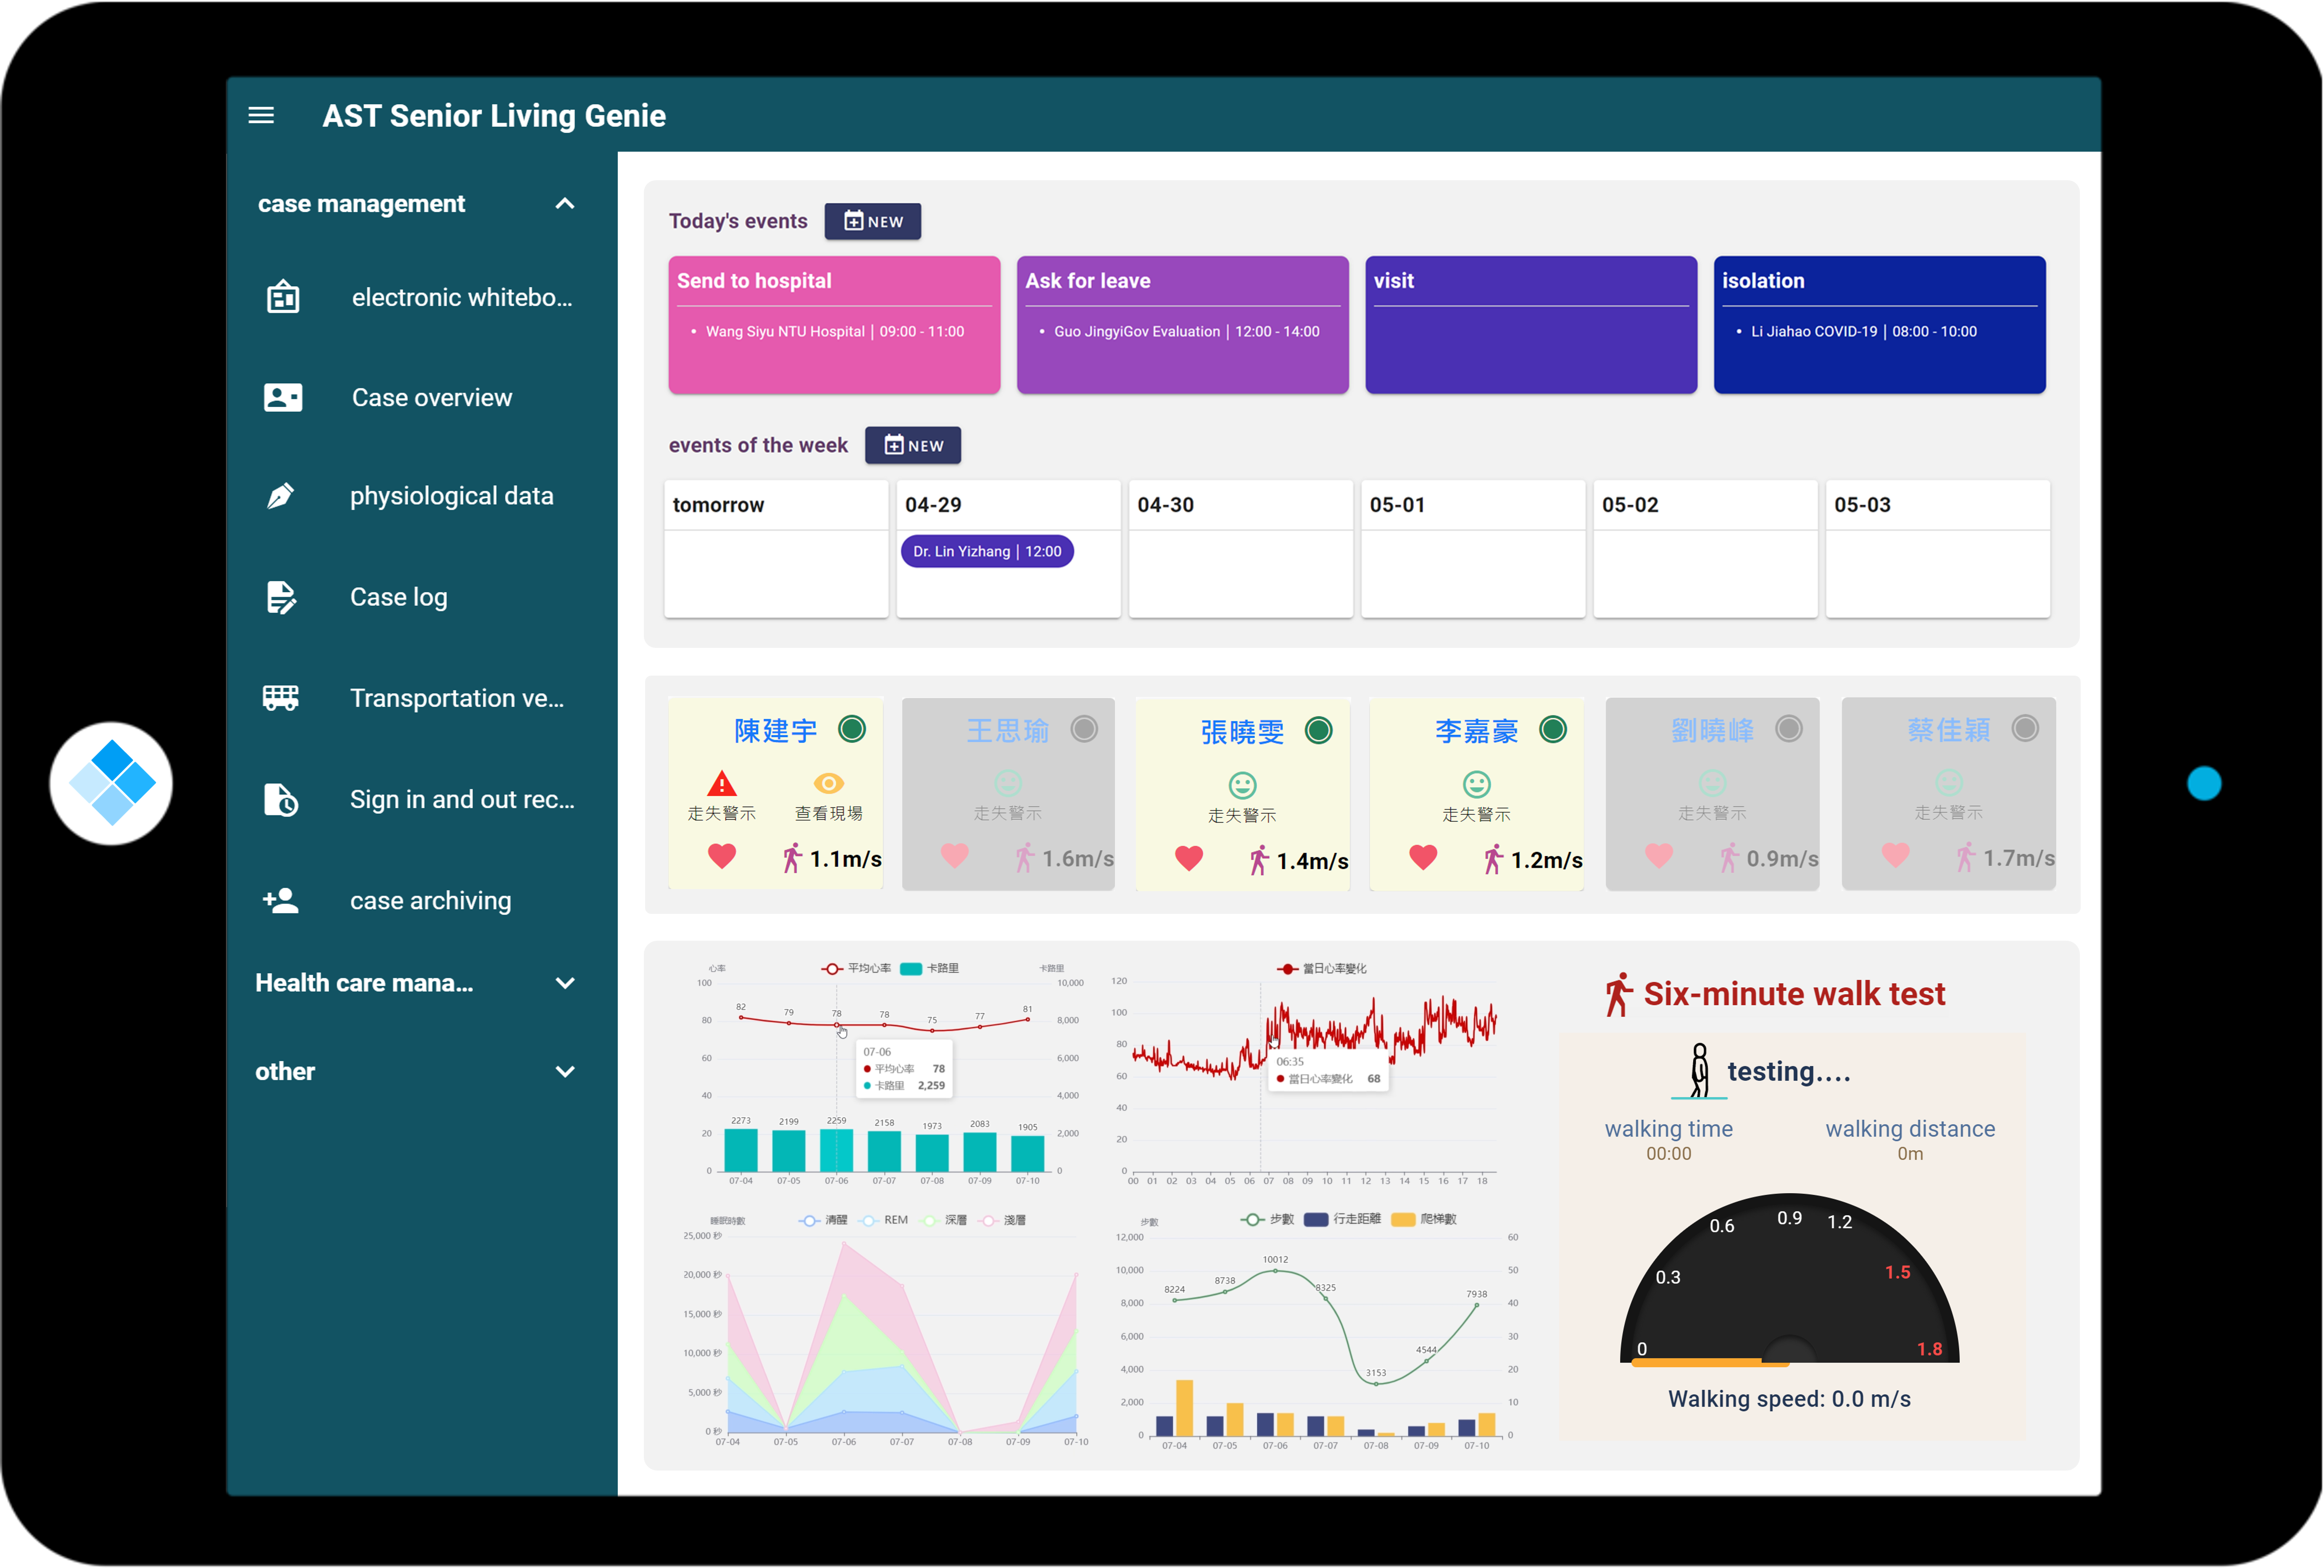Click the walking icon beside 1.2m/s
The image size is (2324, 1568).
pyautogui.click(x=1493, y=859)
